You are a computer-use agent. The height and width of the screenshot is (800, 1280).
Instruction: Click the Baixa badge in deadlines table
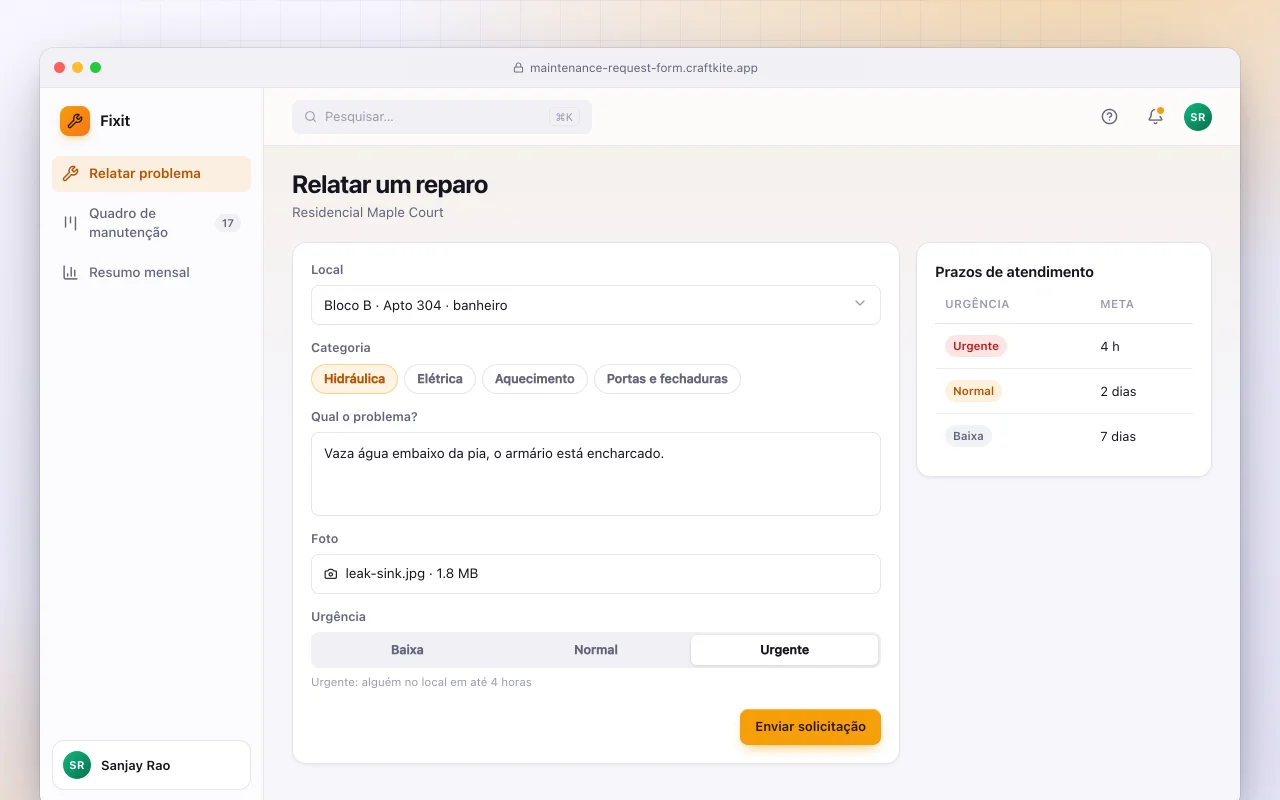(968, 436)
